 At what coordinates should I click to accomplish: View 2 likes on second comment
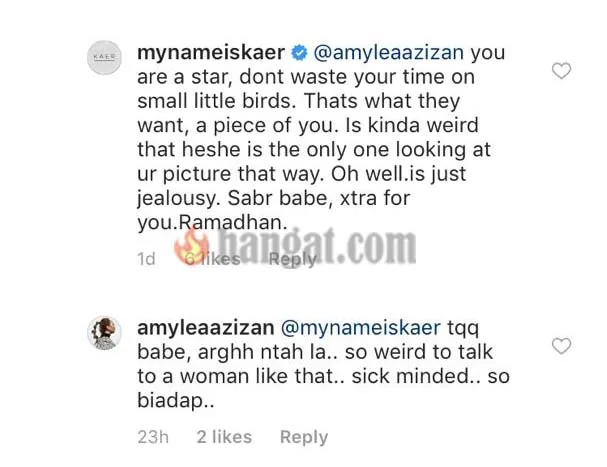(x=224, y=437)
